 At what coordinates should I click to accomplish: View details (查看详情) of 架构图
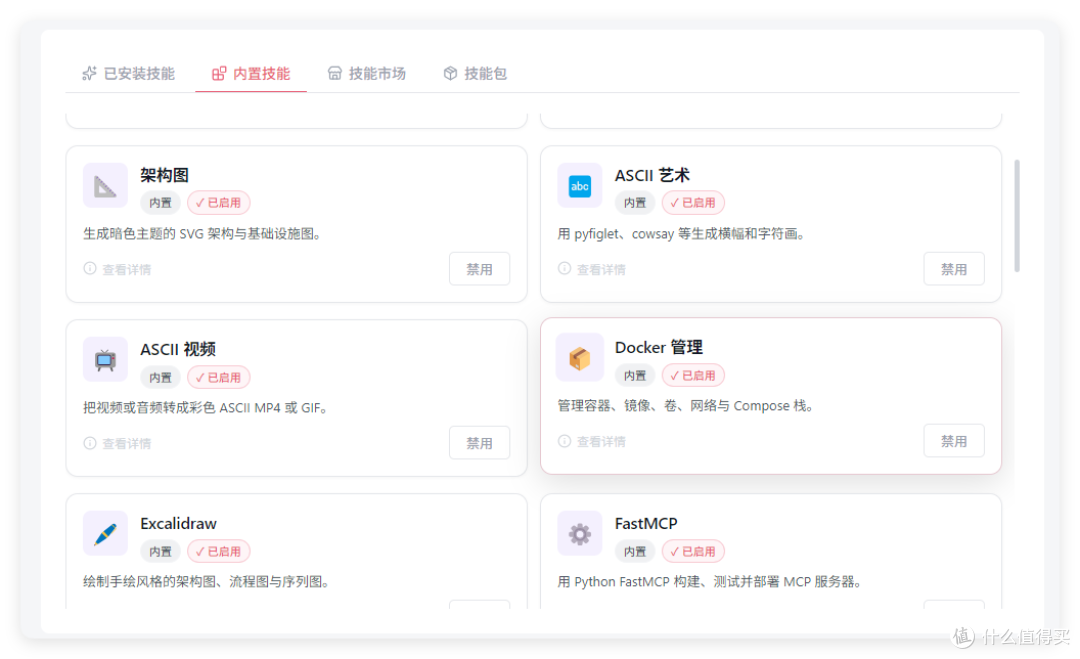click(x=118, y=269)
